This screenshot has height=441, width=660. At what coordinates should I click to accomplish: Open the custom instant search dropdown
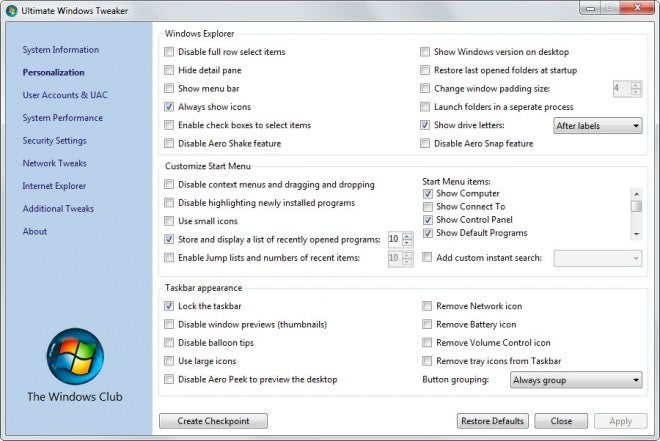597,258
